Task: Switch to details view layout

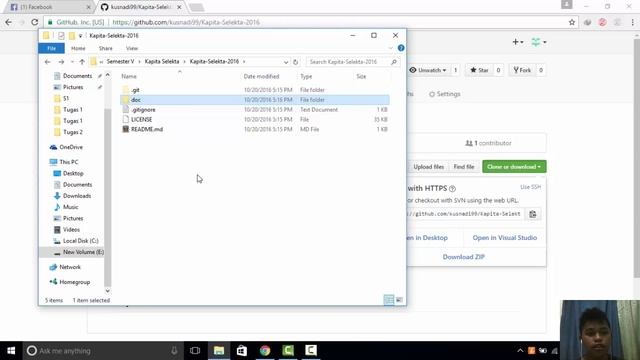Action: coord(389,300)
